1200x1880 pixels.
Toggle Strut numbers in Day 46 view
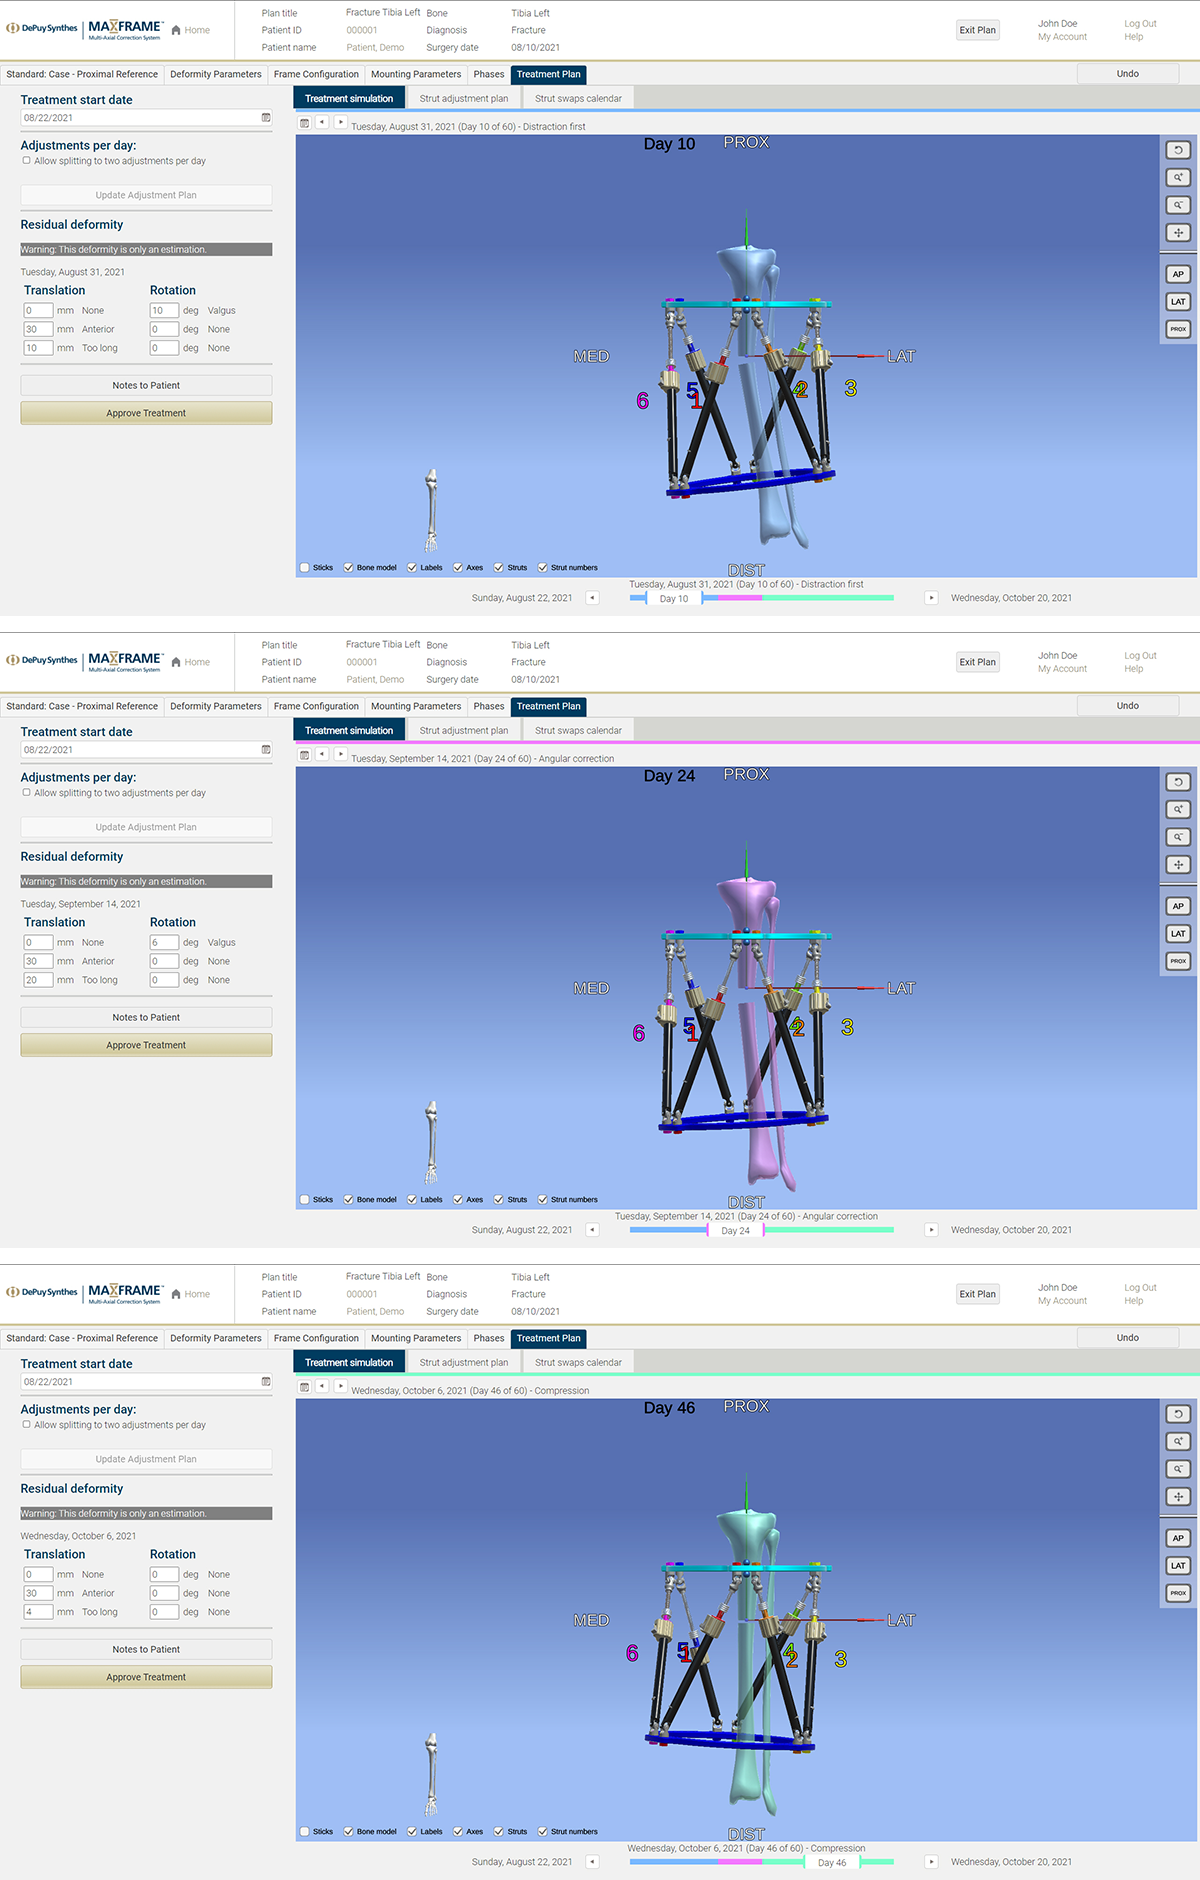pyautogui.click(x=543, y=1831)
